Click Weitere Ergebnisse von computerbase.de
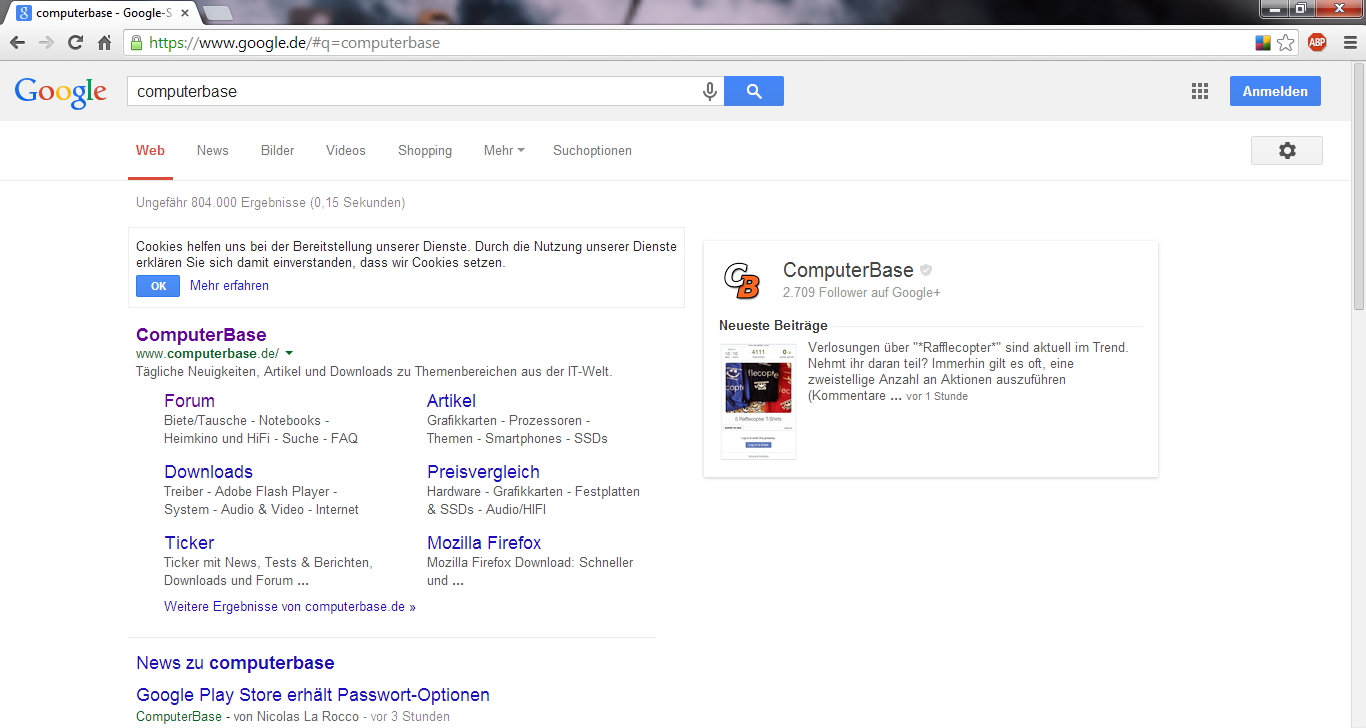The height and width of the screenshot is (728, 1366). 290,607
